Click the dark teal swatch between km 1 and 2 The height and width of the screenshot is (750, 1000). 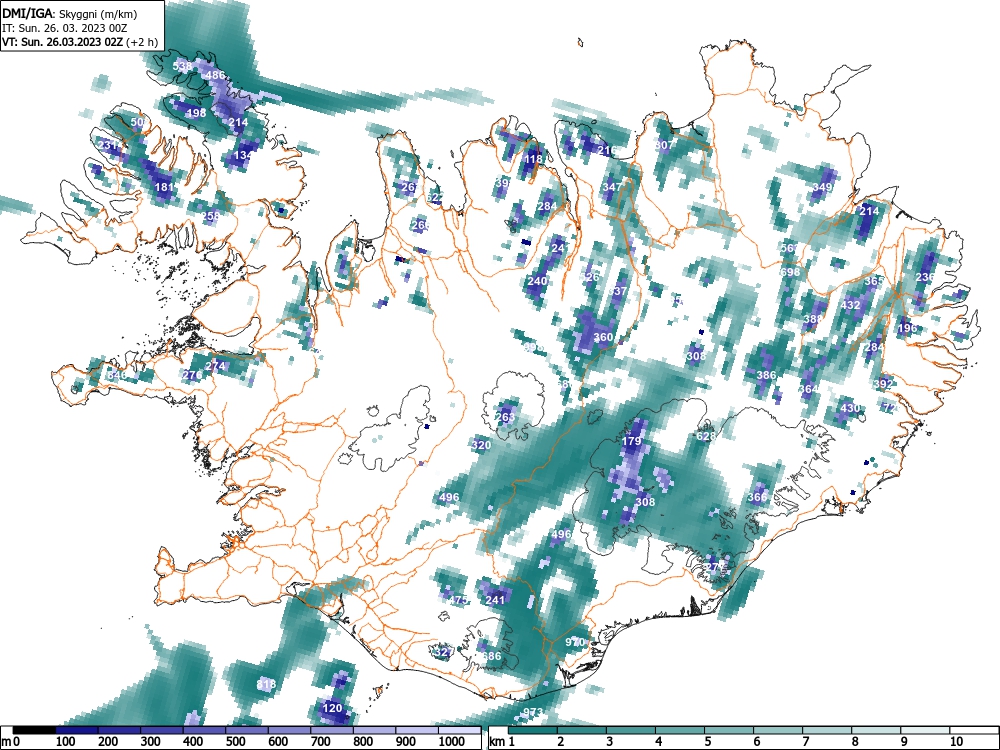pos(533,730)
